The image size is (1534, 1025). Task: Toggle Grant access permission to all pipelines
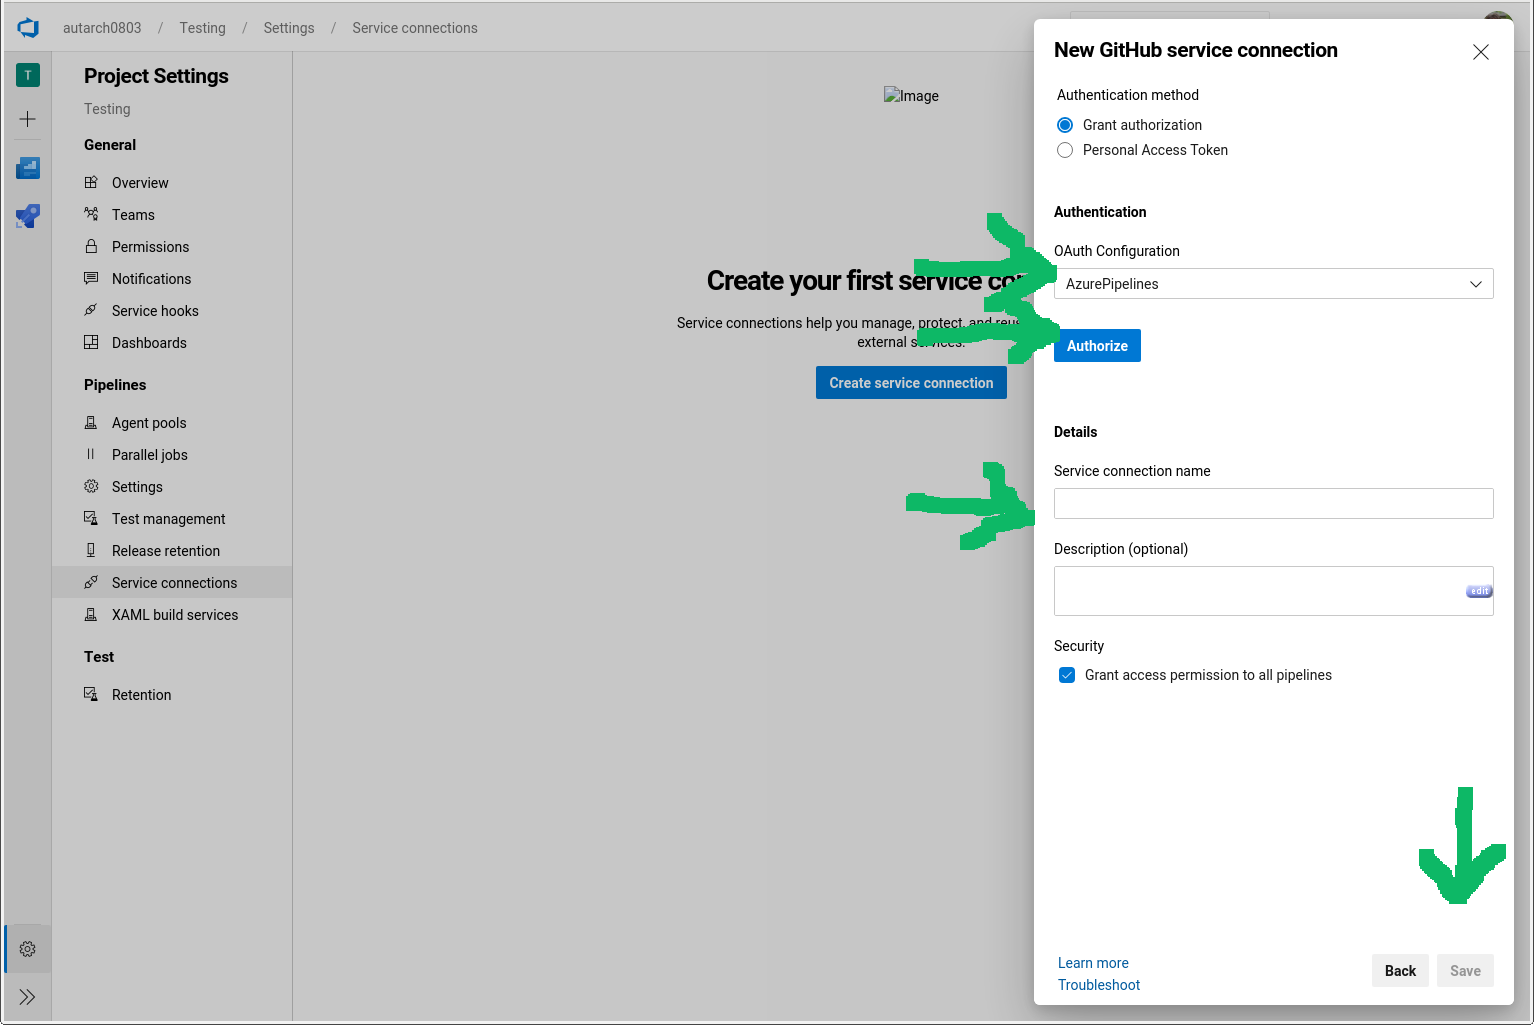click(1067, 675)
